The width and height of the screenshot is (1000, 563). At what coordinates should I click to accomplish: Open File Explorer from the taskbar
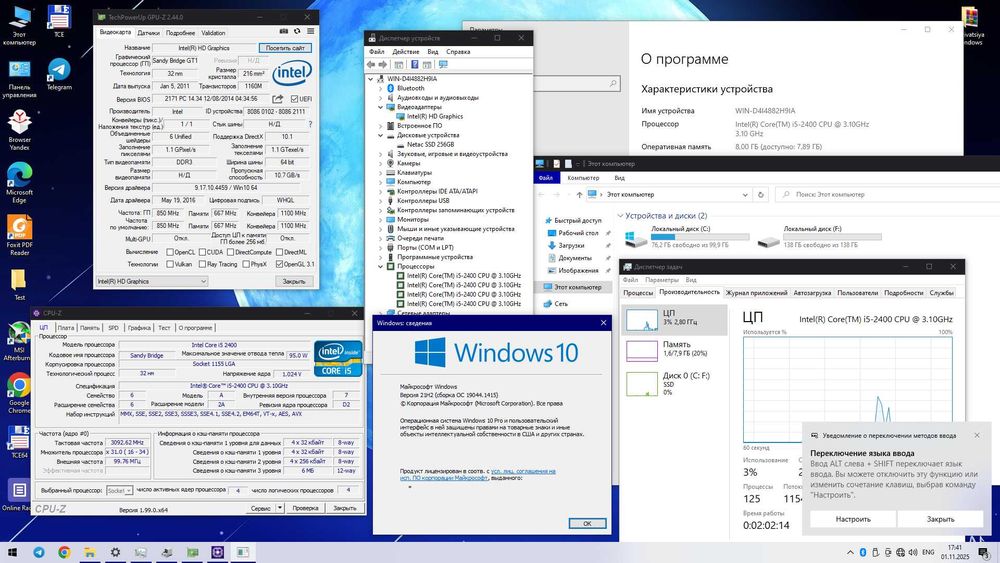[x=90, y=552]
